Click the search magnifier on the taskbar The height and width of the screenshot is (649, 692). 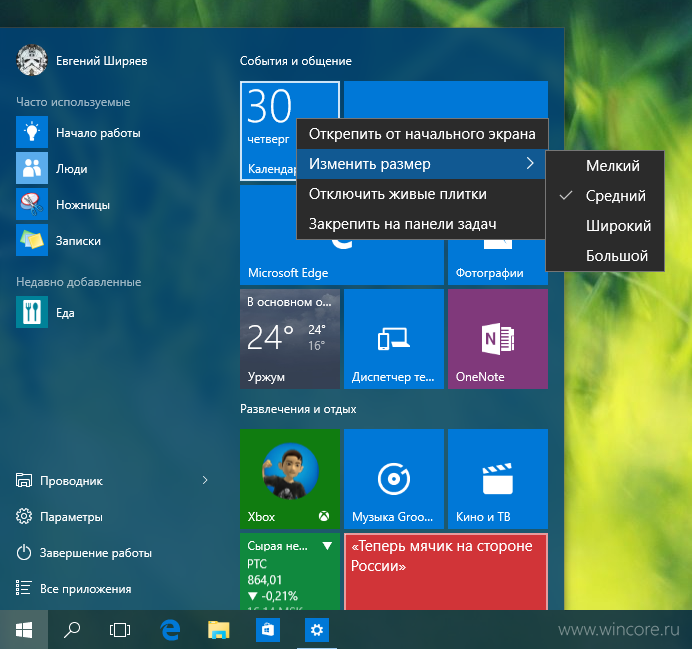coord(72,630)
